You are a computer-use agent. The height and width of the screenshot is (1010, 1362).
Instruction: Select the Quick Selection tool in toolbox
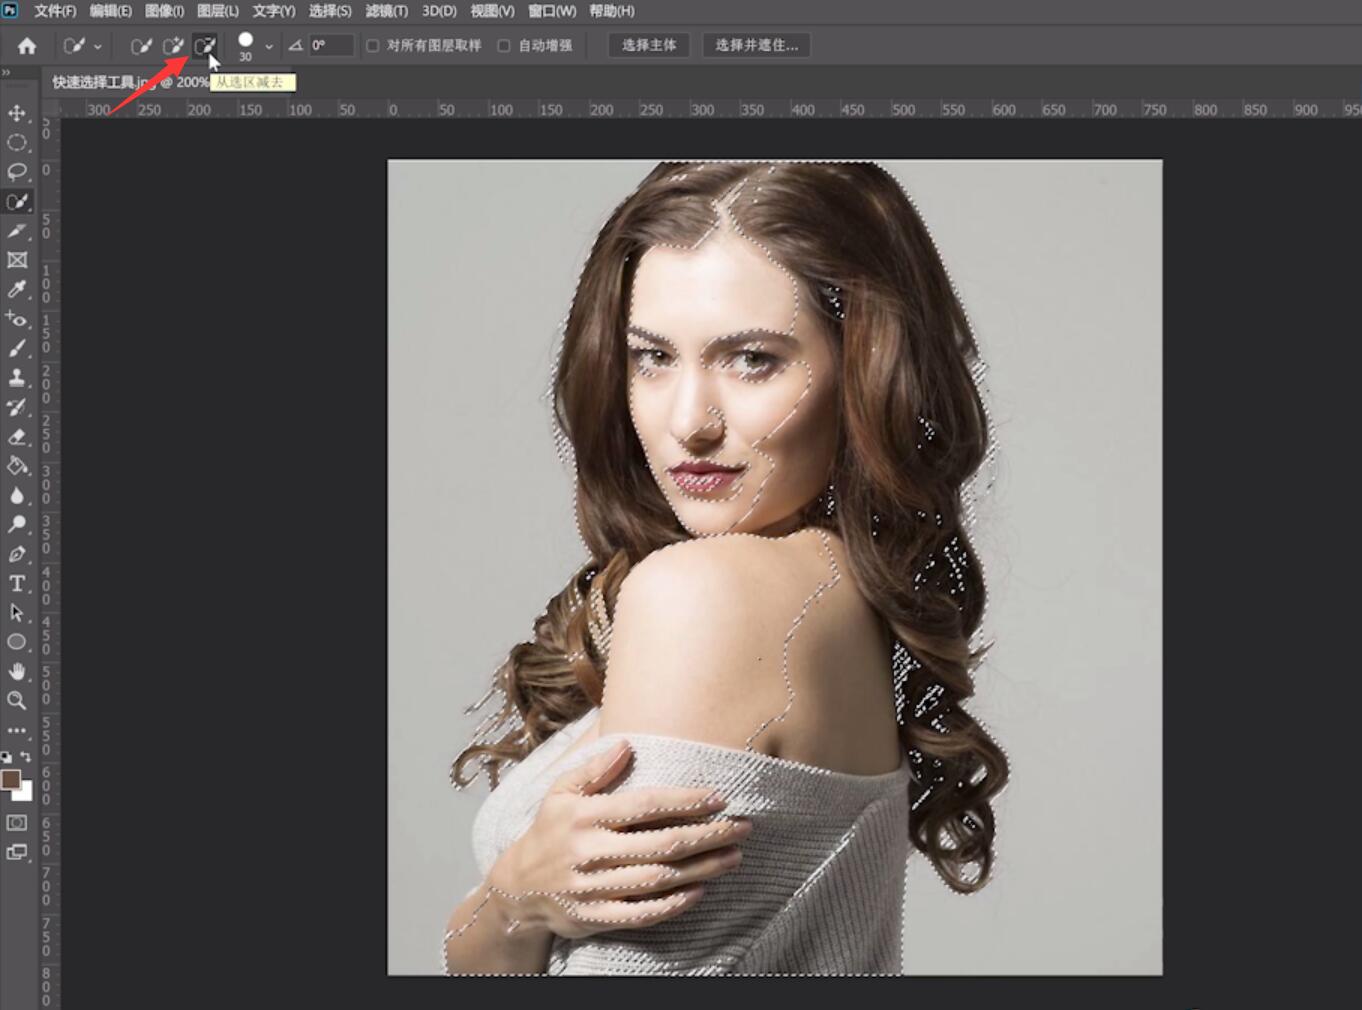(17, 201)
